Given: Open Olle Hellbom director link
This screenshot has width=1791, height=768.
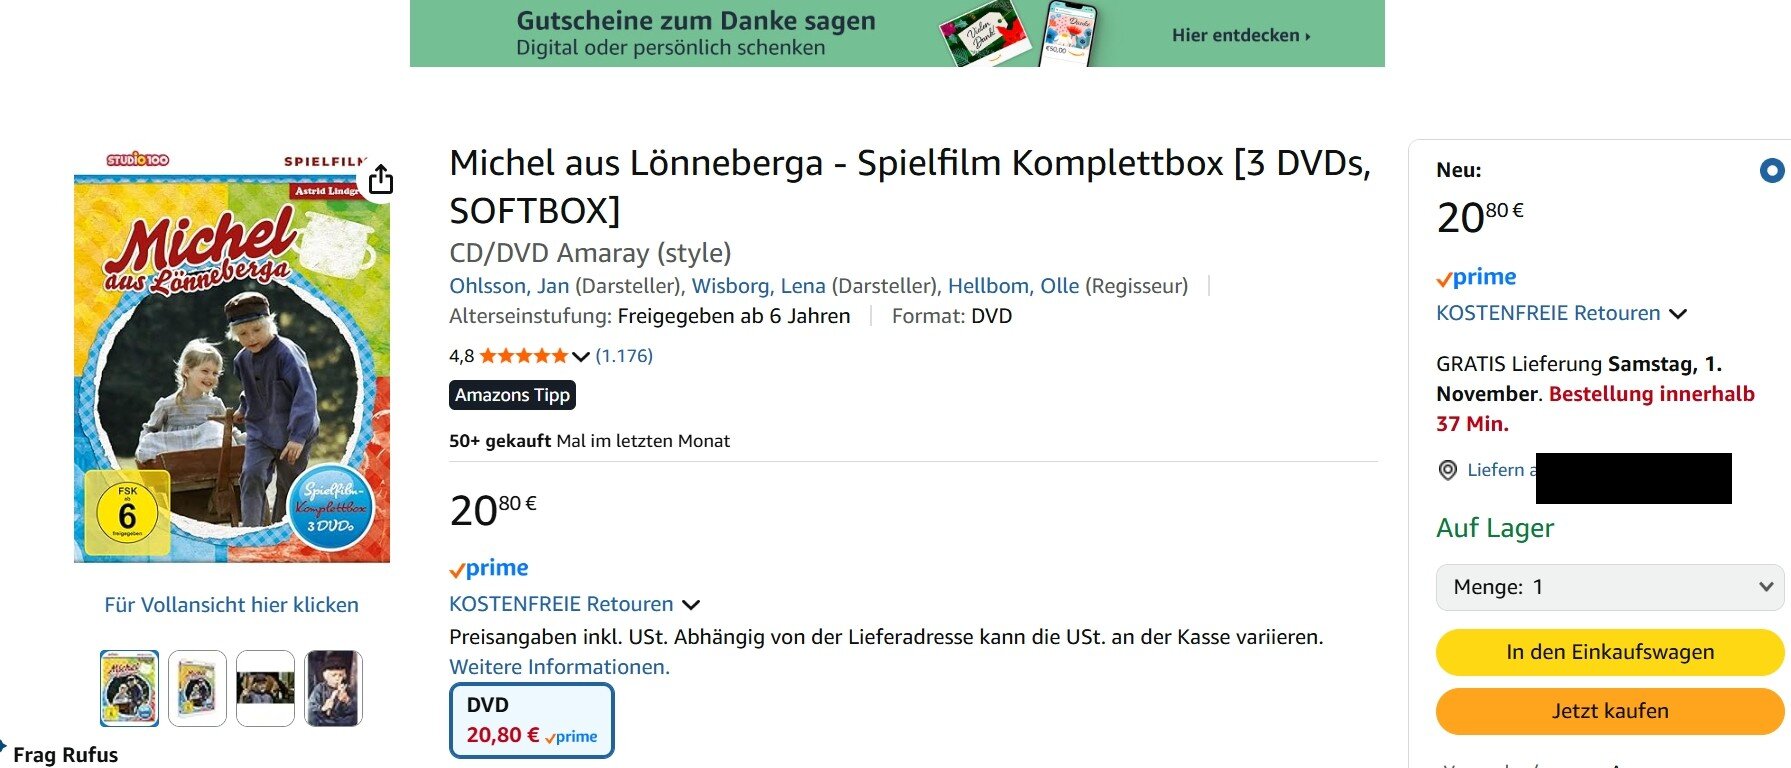Looking at the screenshot, I should click(x=1013, y=286).
